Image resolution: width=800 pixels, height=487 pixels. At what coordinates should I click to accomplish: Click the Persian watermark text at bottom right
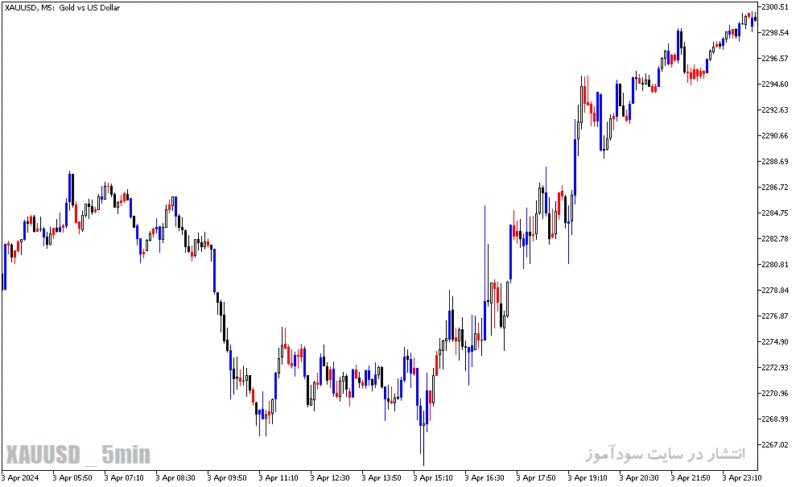coord(665,453)
